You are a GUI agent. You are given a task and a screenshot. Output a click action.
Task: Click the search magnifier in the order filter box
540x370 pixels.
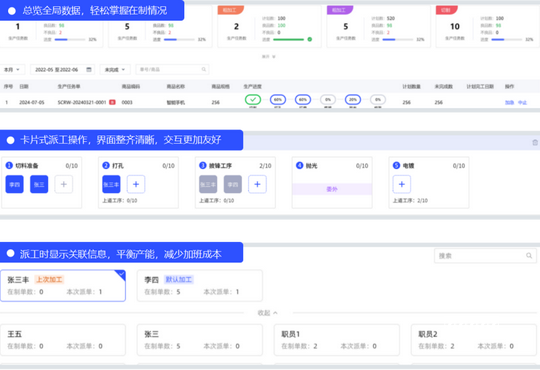point(204,70)
